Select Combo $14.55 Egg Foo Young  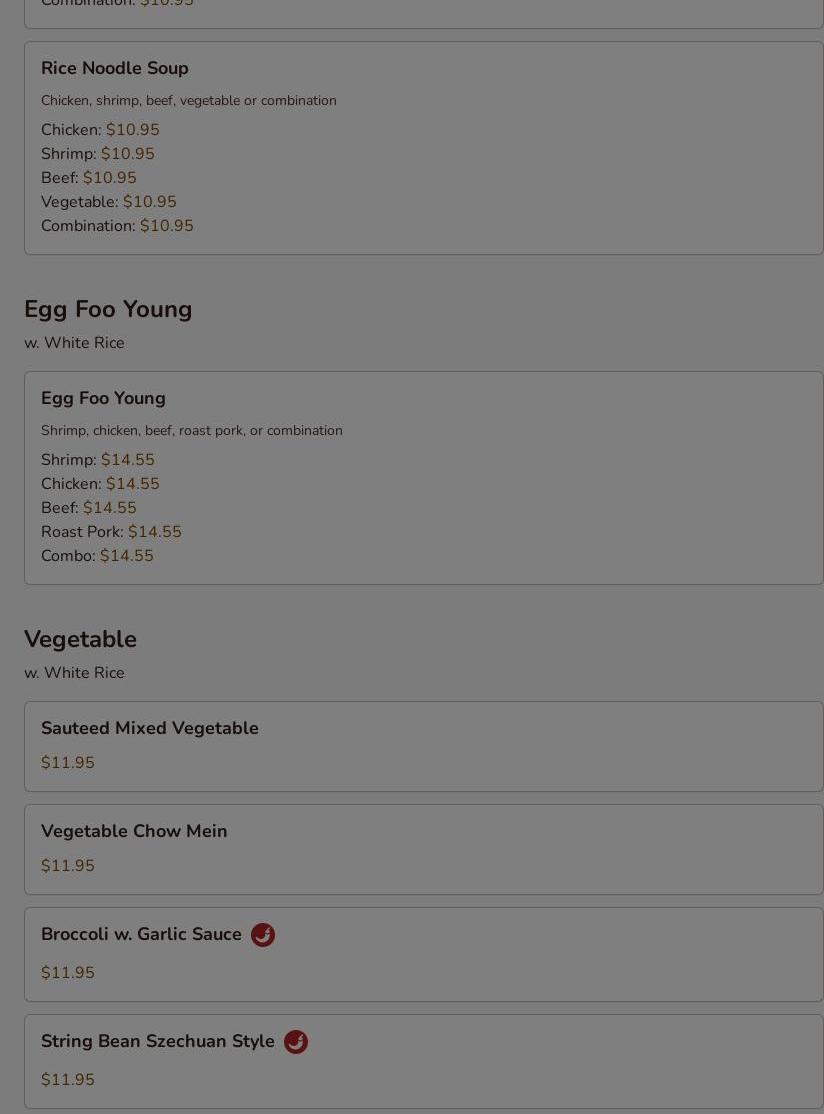click(97, 556)
